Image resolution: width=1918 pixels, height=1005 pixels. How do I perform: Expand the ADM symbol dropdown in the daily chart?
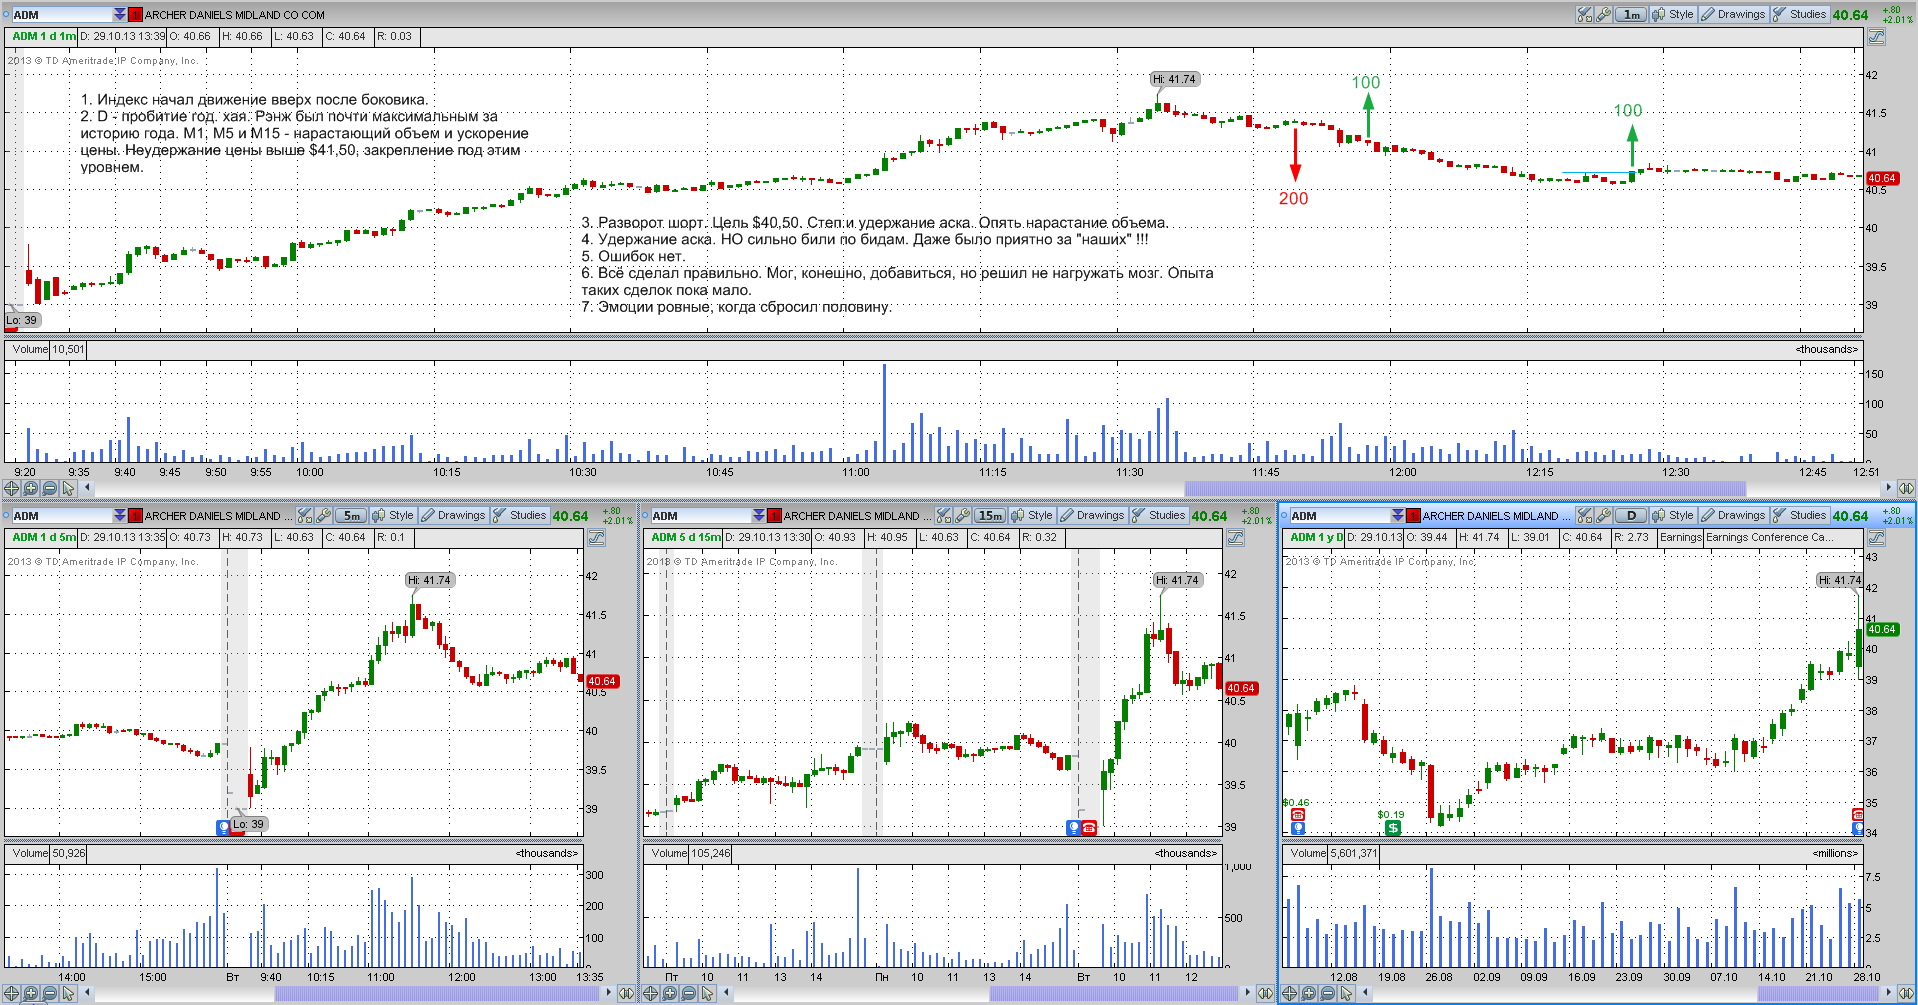(1398, 515)
